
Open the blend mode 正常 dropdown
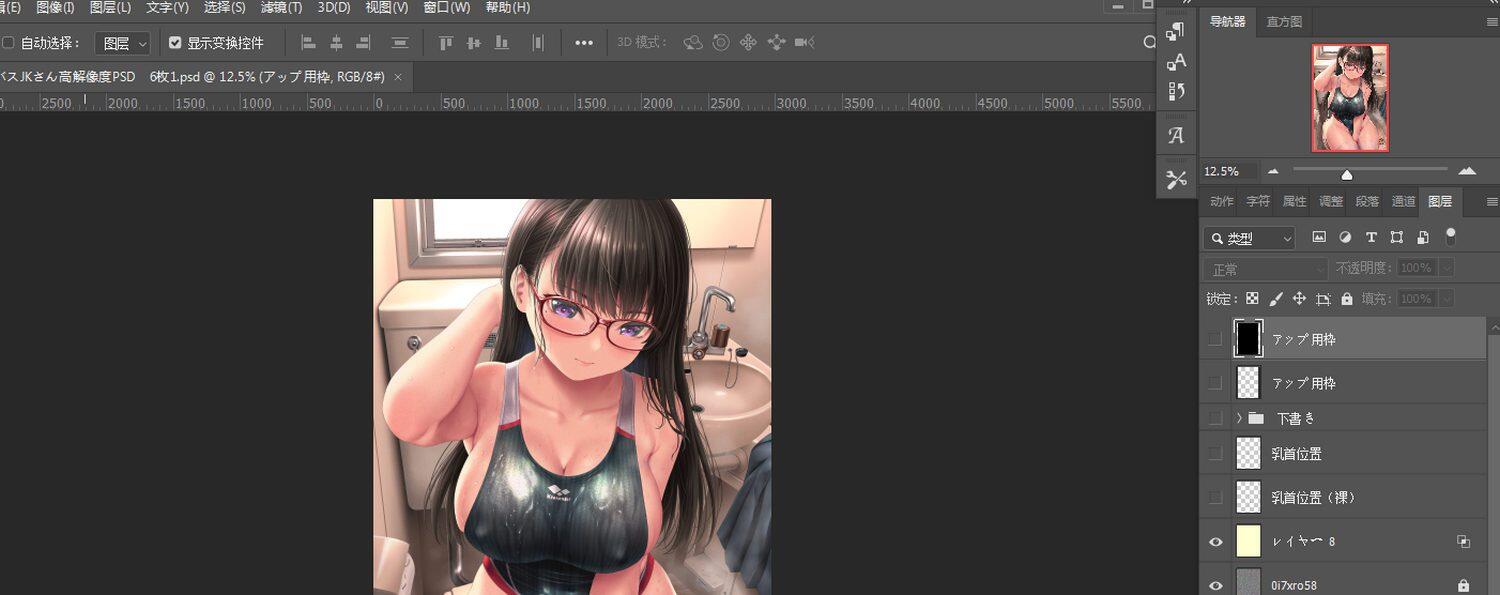(1267, 269)
